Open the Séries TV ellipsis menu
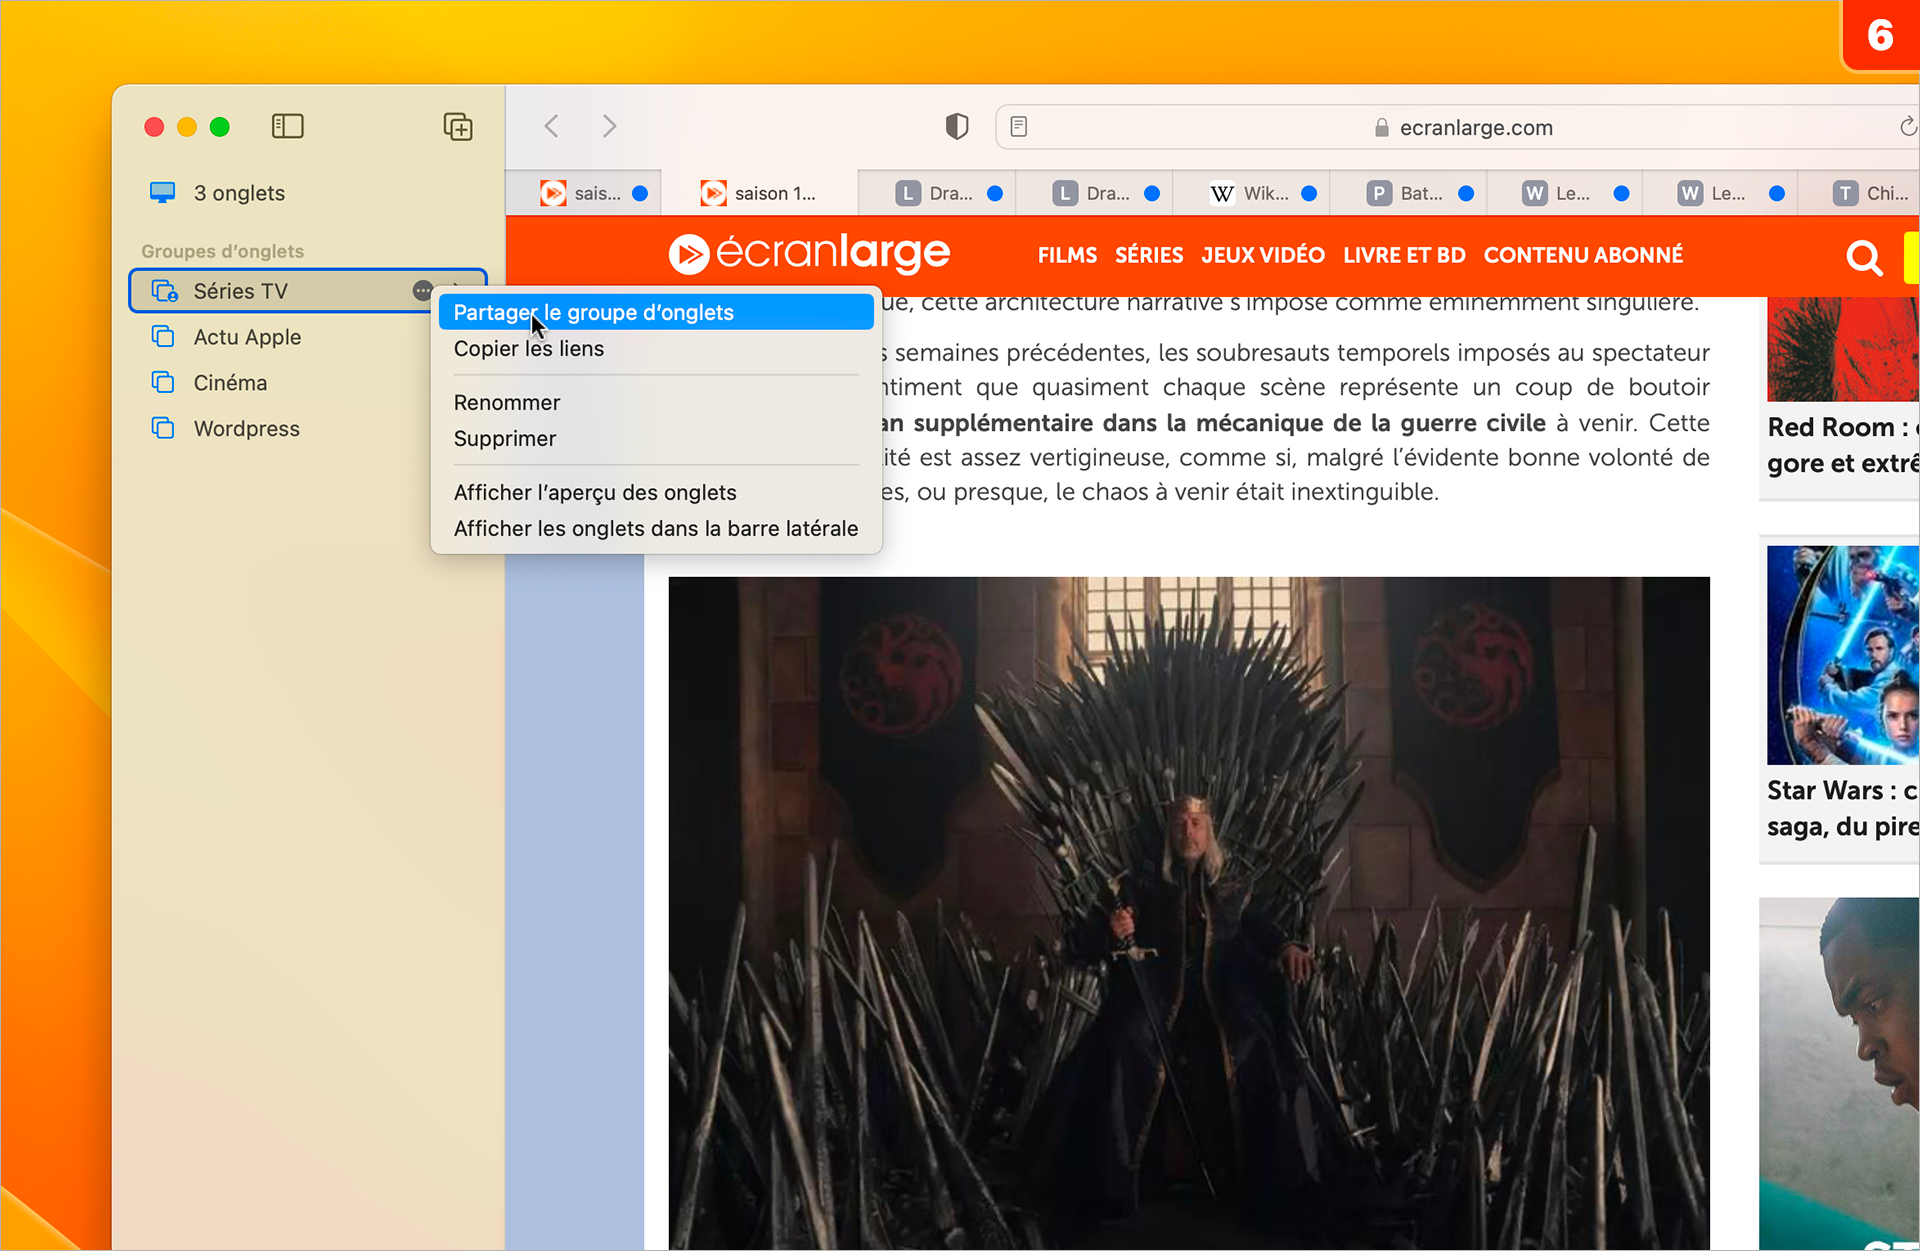The height and width of the screenshot is (1251, 1920). 423,291
